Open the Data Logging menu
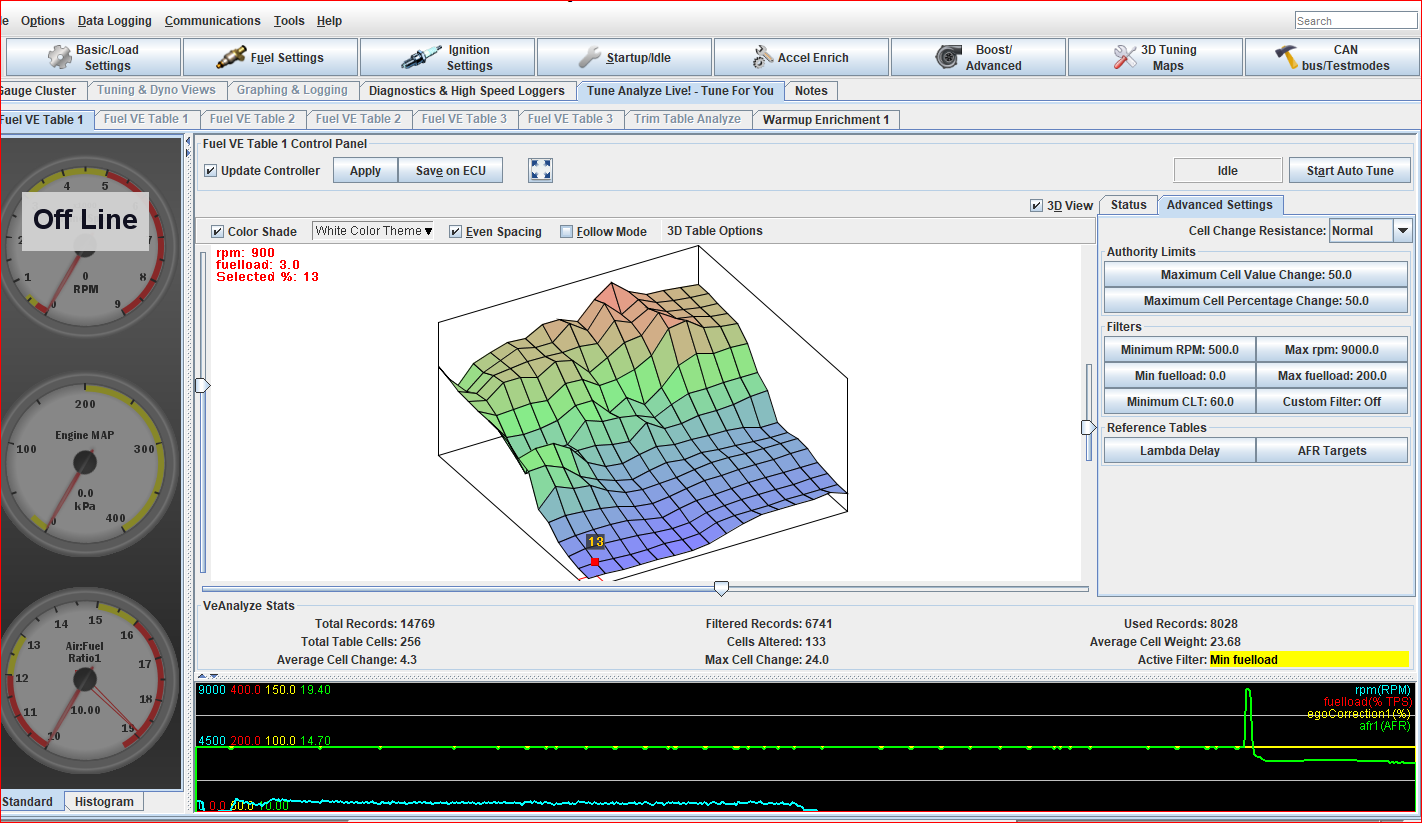 (x=114, y=20)
